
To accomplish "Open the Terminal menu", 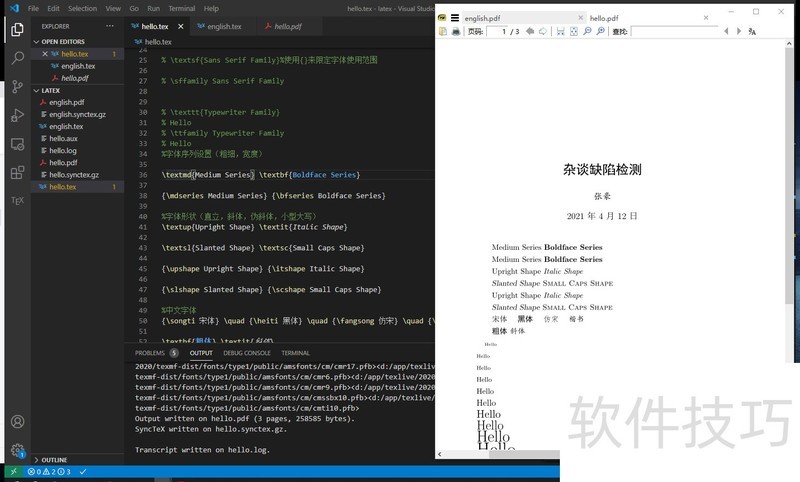I will (181, 8).
